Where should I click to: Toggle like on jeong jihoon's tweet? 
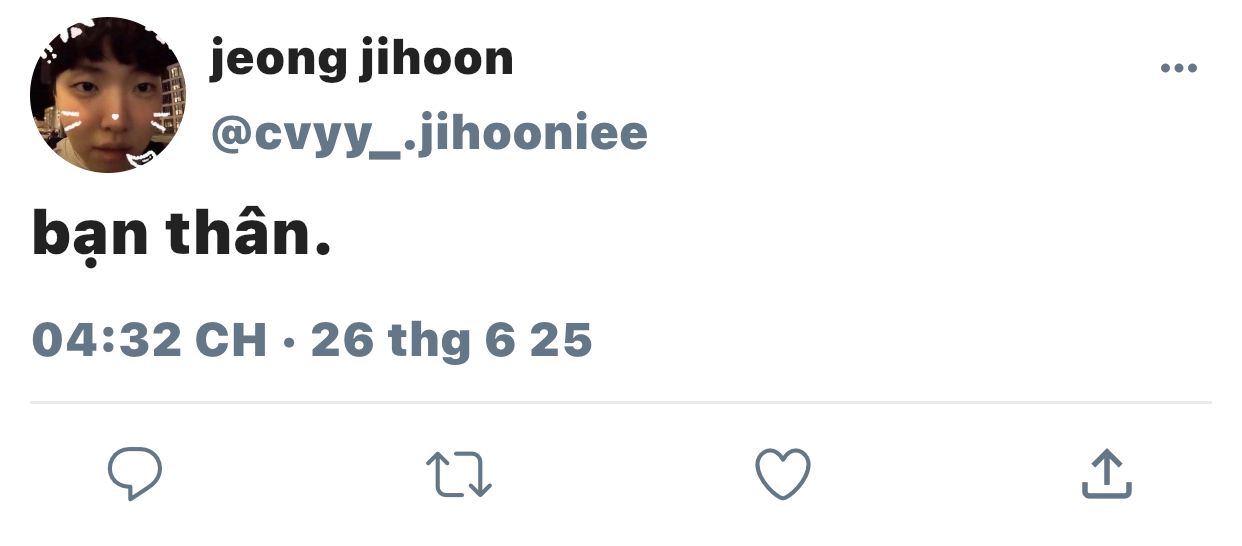click(x=782, y=474)
